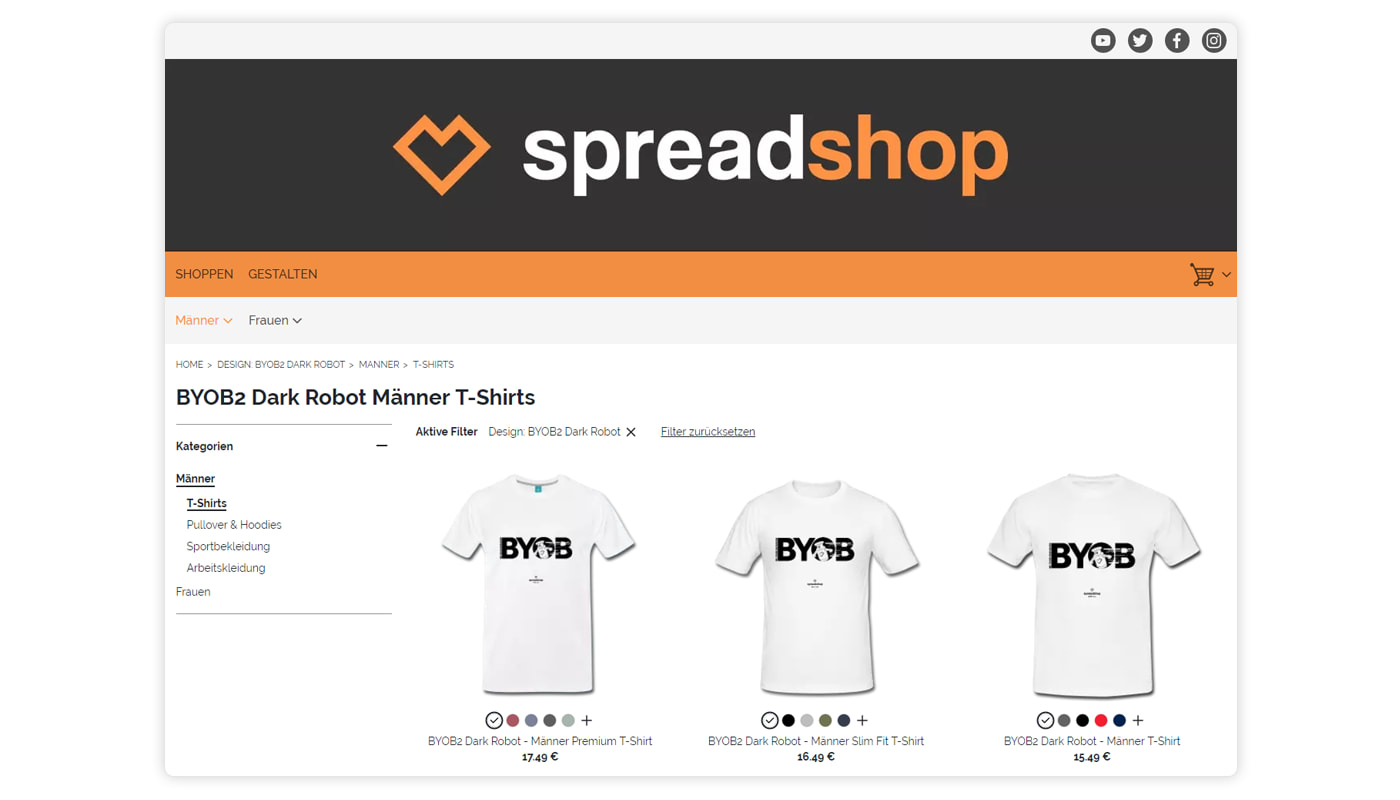Open the Instagram social icon
The width and height of the screenshot is (1400, 800).
pos(1214,41)
